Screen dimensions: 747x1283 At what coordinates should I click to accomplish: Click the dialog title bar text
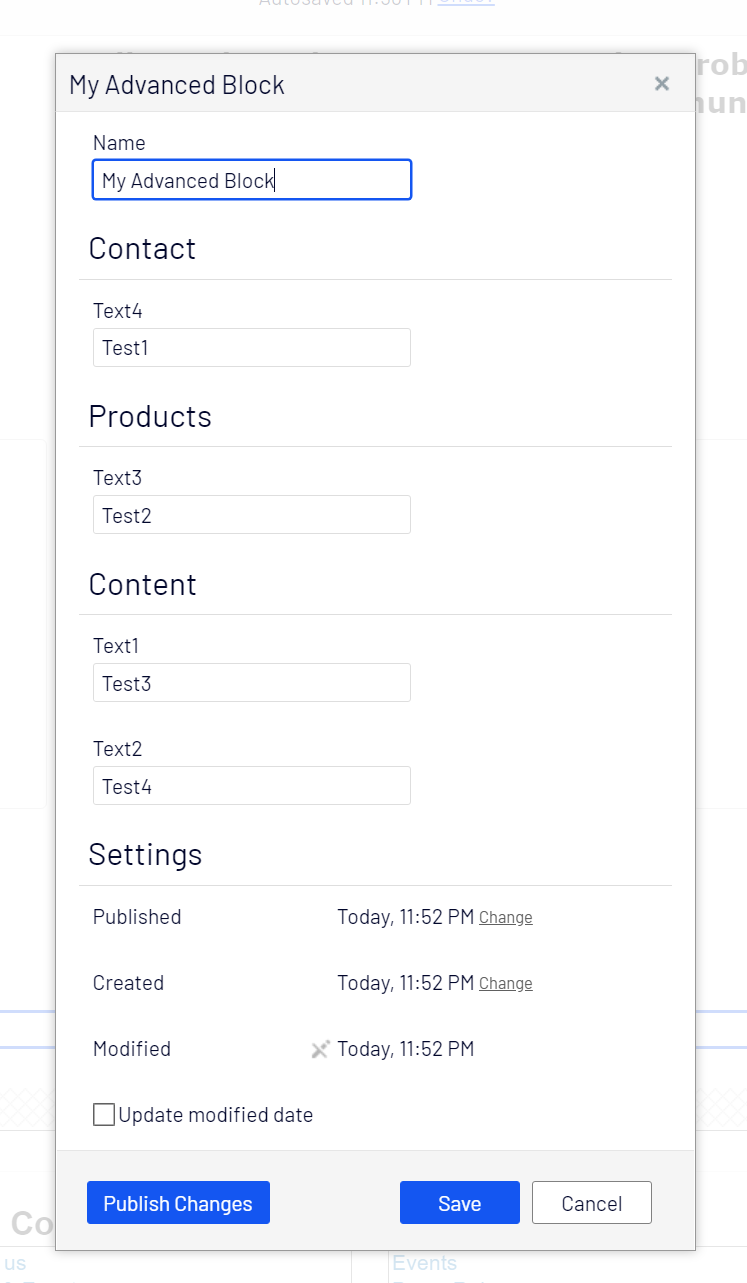[177, 85]
